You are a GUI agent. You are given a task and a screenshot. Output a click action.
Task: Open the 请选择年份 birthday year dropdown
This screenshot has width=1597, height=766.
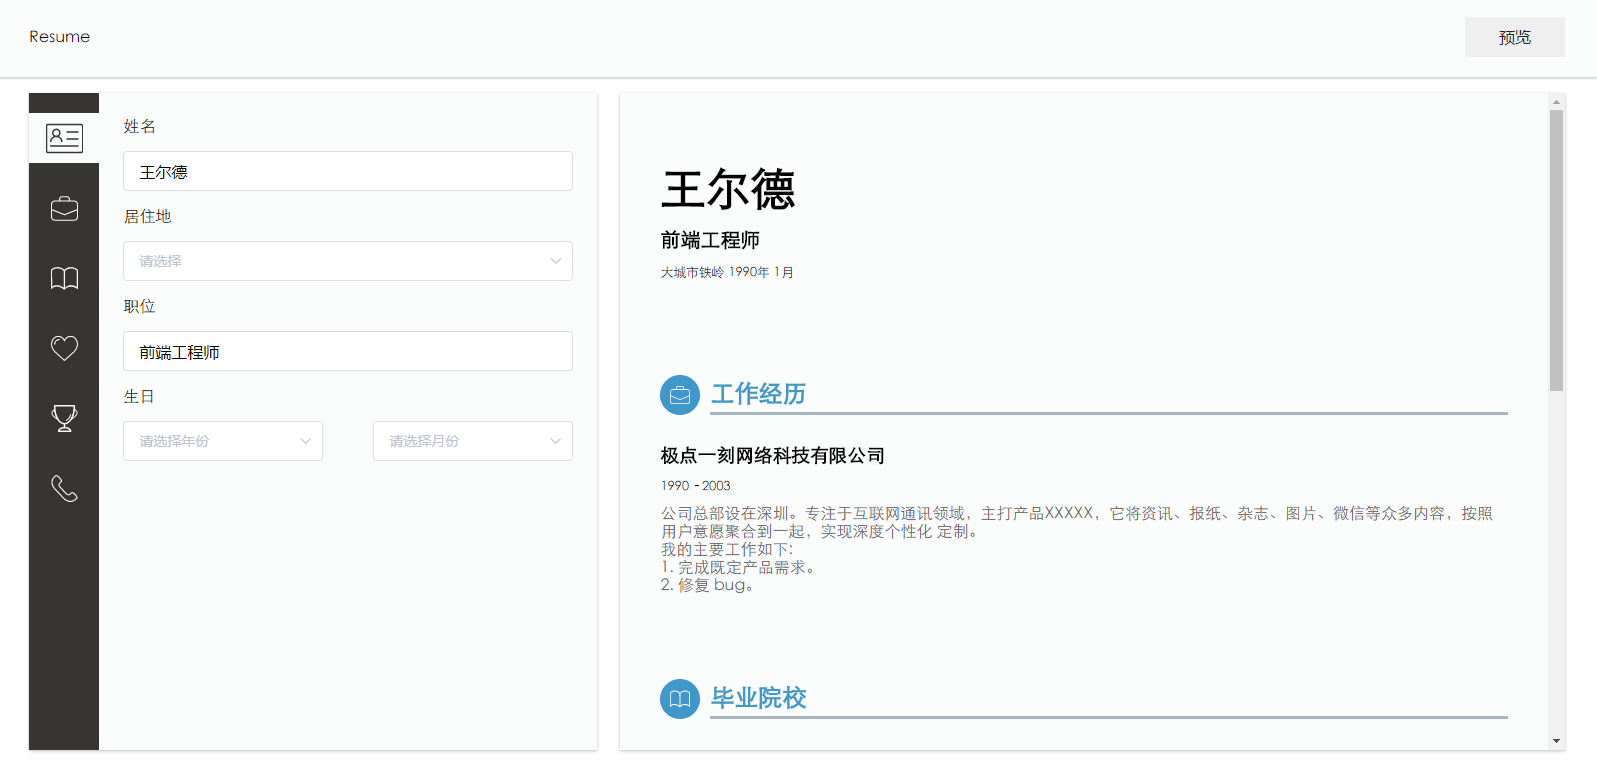[x=223, y=441]
